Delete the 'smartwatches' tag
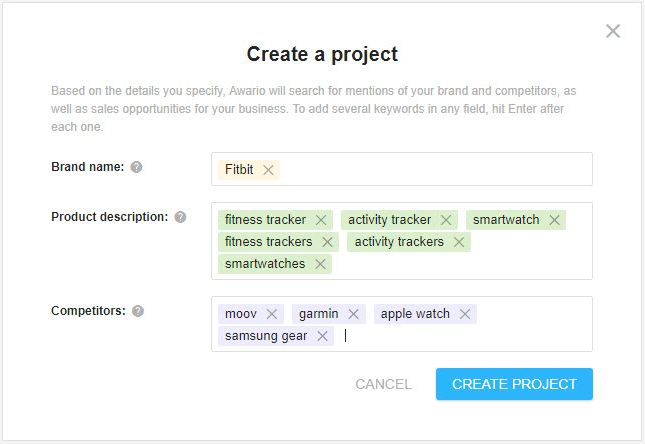Screen dimensions: 645x444 pos(320,264)
